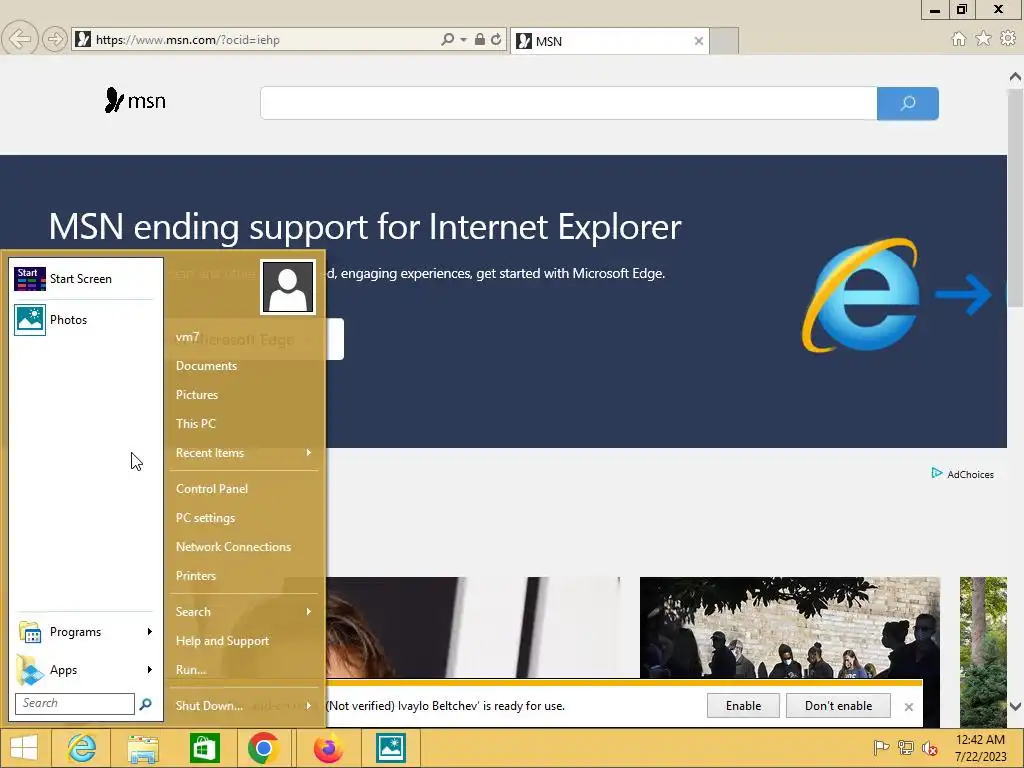Open a new blank tab
The width and height of the screenshot is (1024, 768).
click(724, 40)
